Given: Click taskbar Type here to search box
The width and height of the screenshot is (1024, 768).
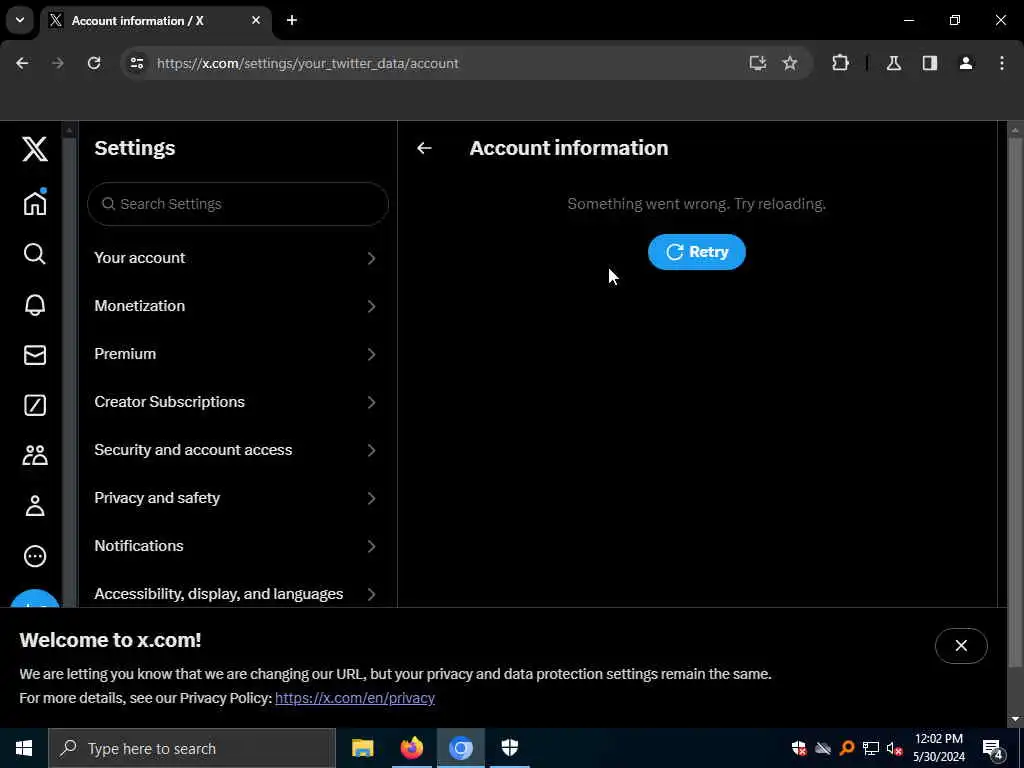Looking at the screenshot, I should [x=192, y=748].
